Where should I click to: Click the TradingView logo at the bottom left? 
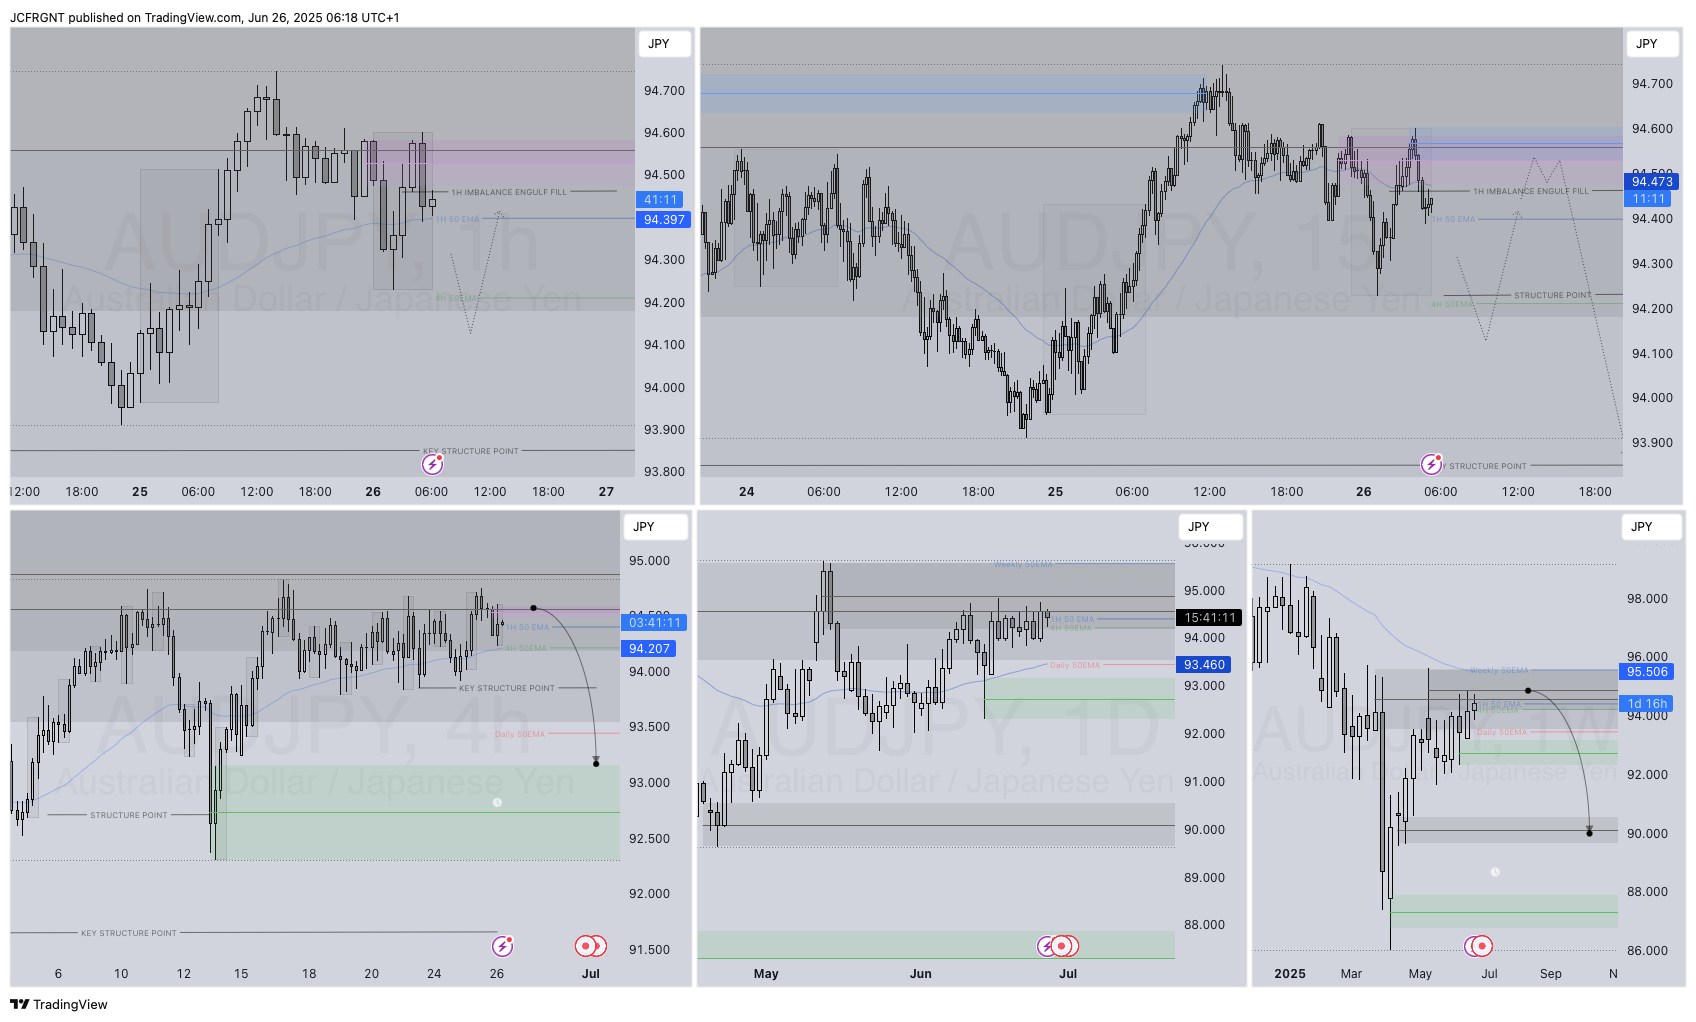tap(59, 1004)
